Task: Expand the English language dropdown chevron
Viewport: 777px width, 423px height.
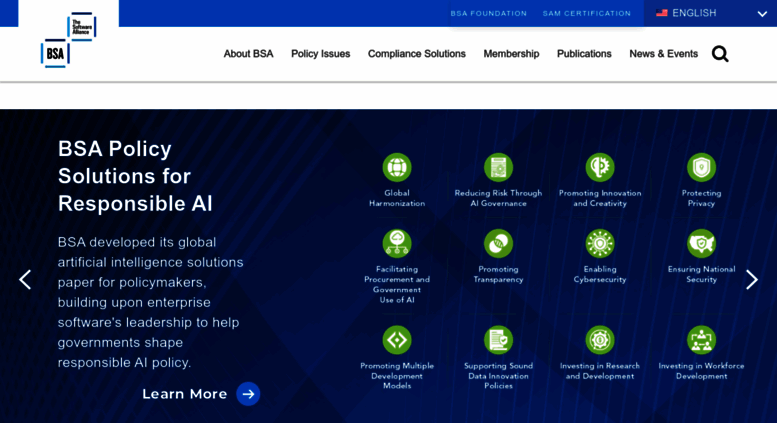Action: coord(762,14)
